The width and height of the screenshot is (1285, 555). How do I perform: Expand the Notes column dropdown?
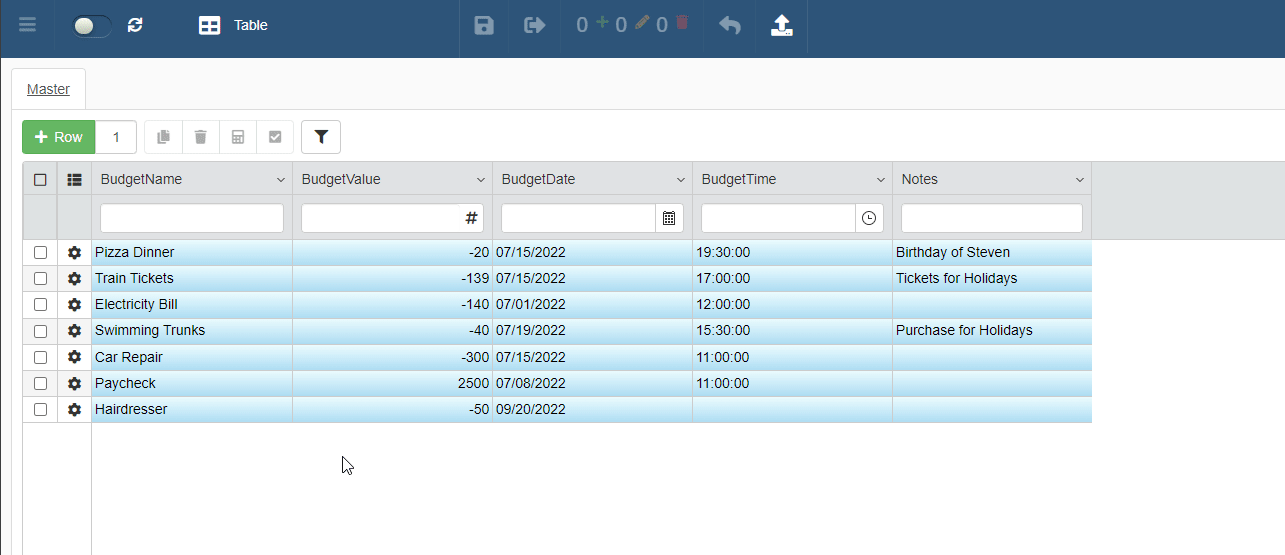point(1080,180)
